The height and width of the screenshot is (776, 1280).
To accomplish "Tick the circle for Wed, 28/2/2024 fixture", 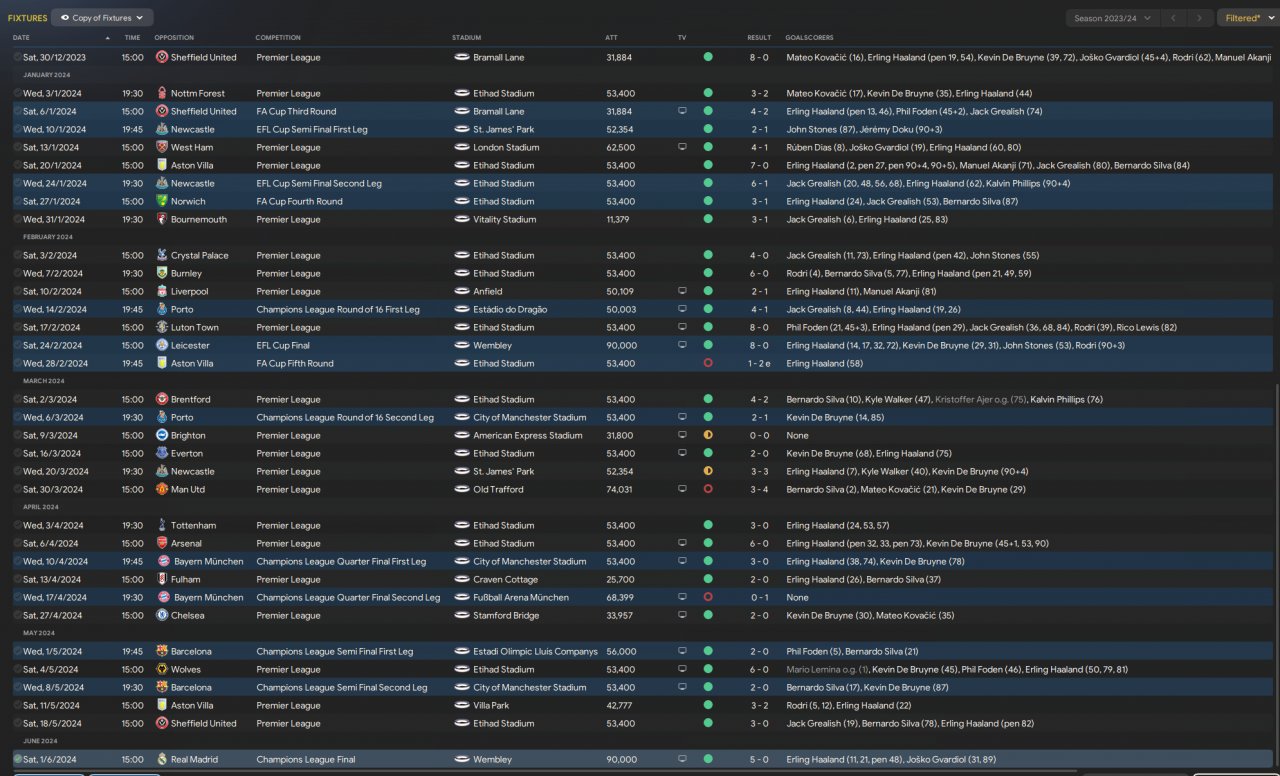I will (x=18, y=363).
